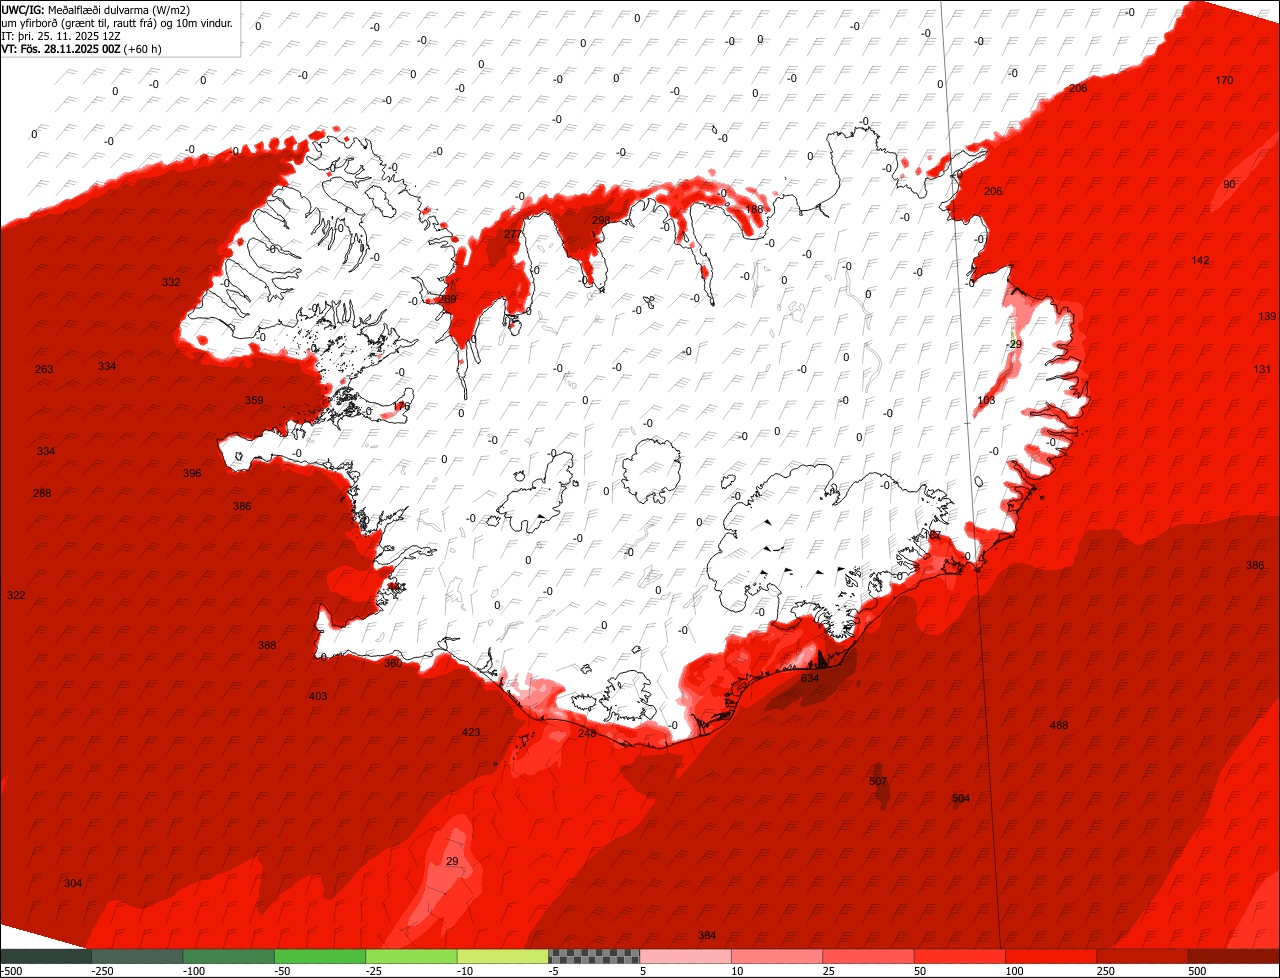Viewport: 1280px width, 978px height.
Task: Click the 380 value on the southwest coast
Action: [393, 663]
